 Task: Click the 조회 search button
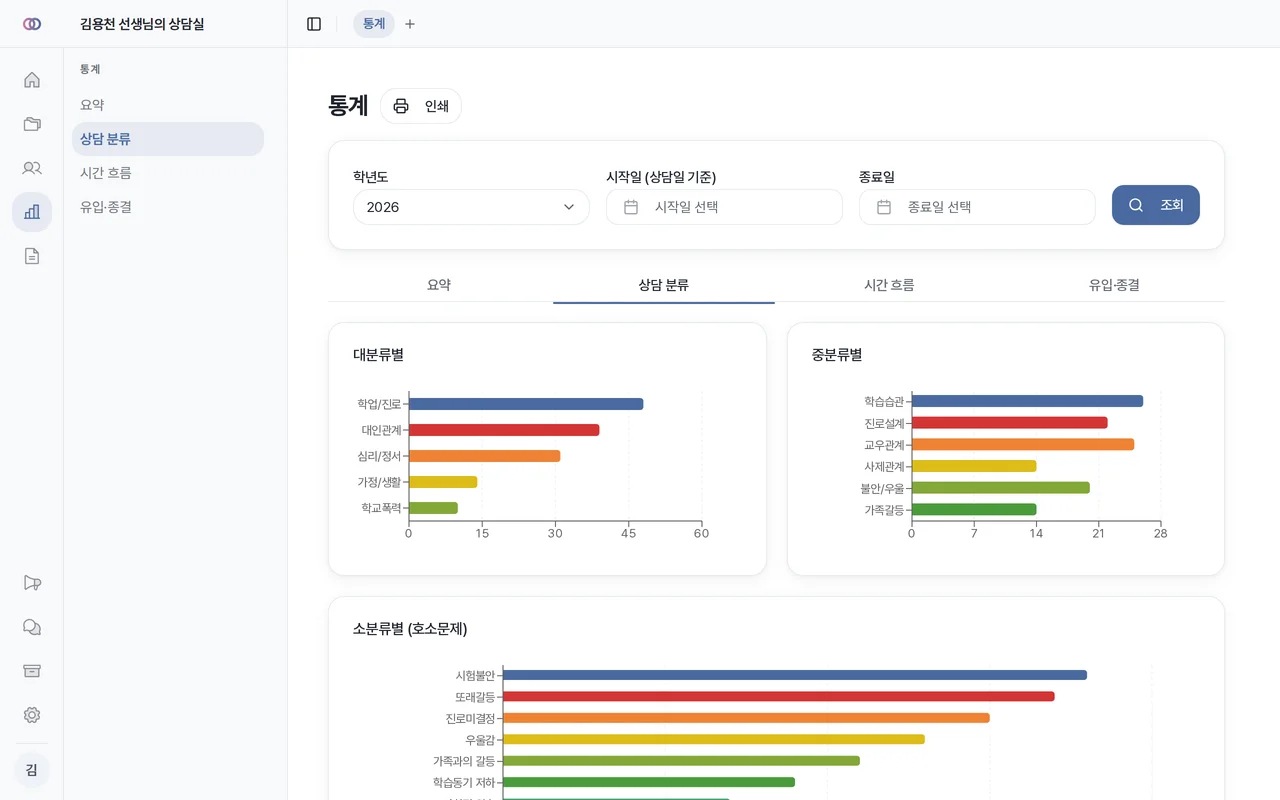point(1156,205)
